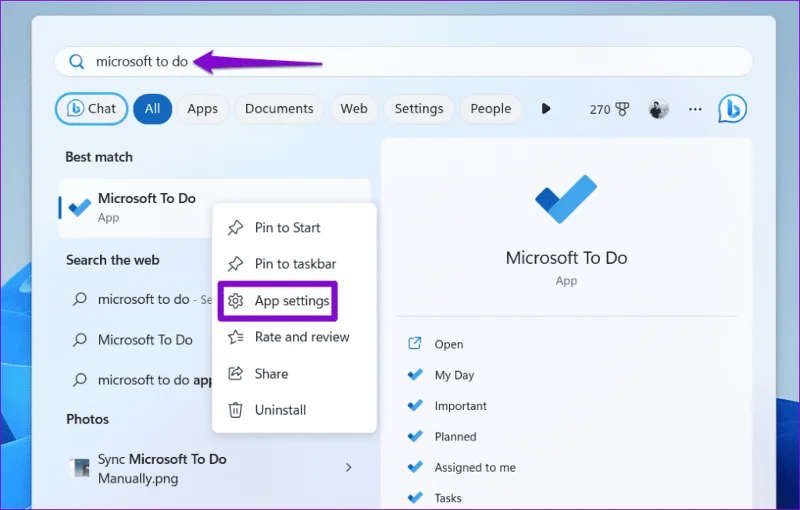800x510 pixels.
Task: Click the Microsoft To Do checkmark icon in best match
Action: (80, 207)
